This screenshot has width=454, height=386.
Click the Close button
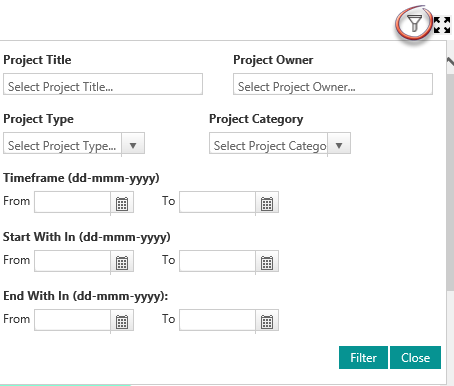(x=415, y=358)
